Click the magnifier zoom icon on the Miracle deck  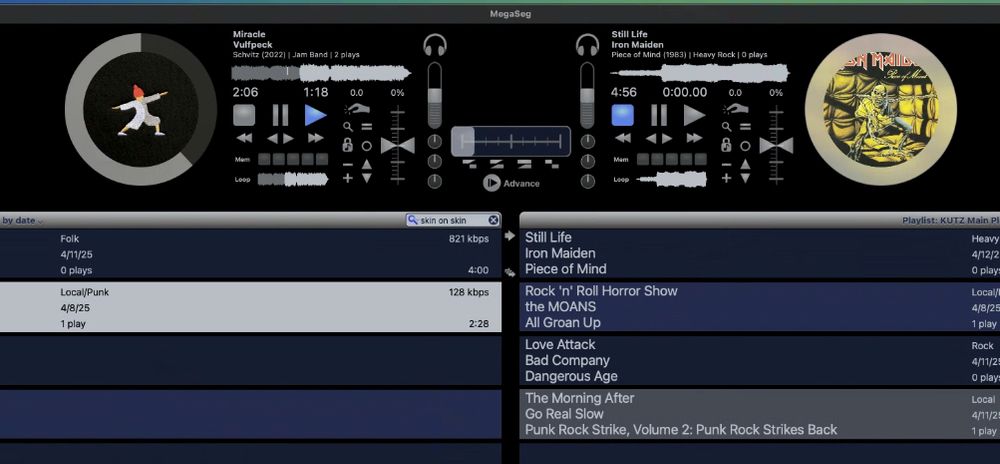(x=348, y=127)
